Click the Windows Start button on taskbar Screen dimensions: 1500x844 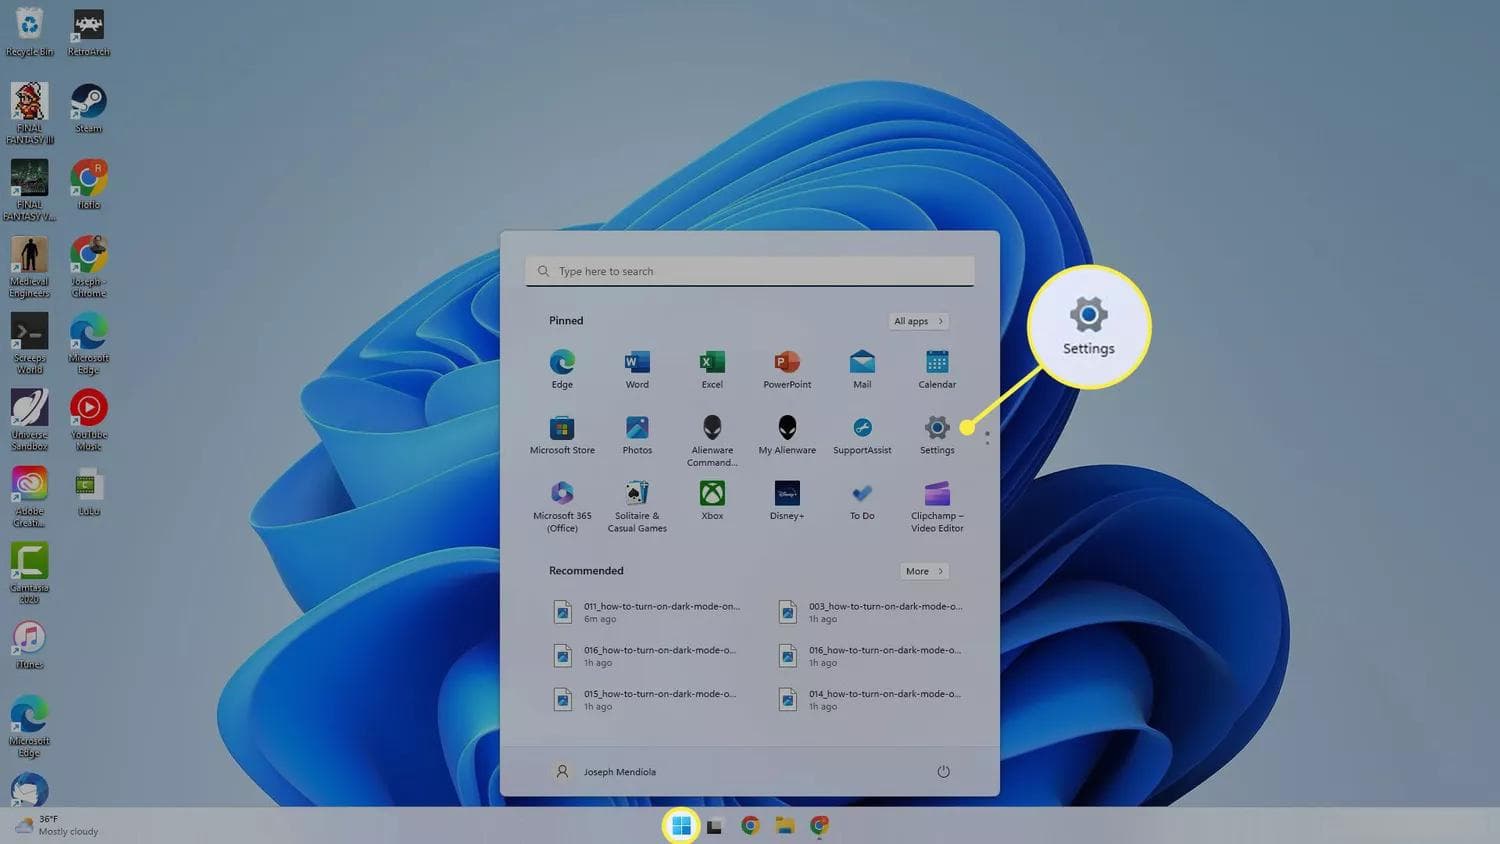coord(681,826)
